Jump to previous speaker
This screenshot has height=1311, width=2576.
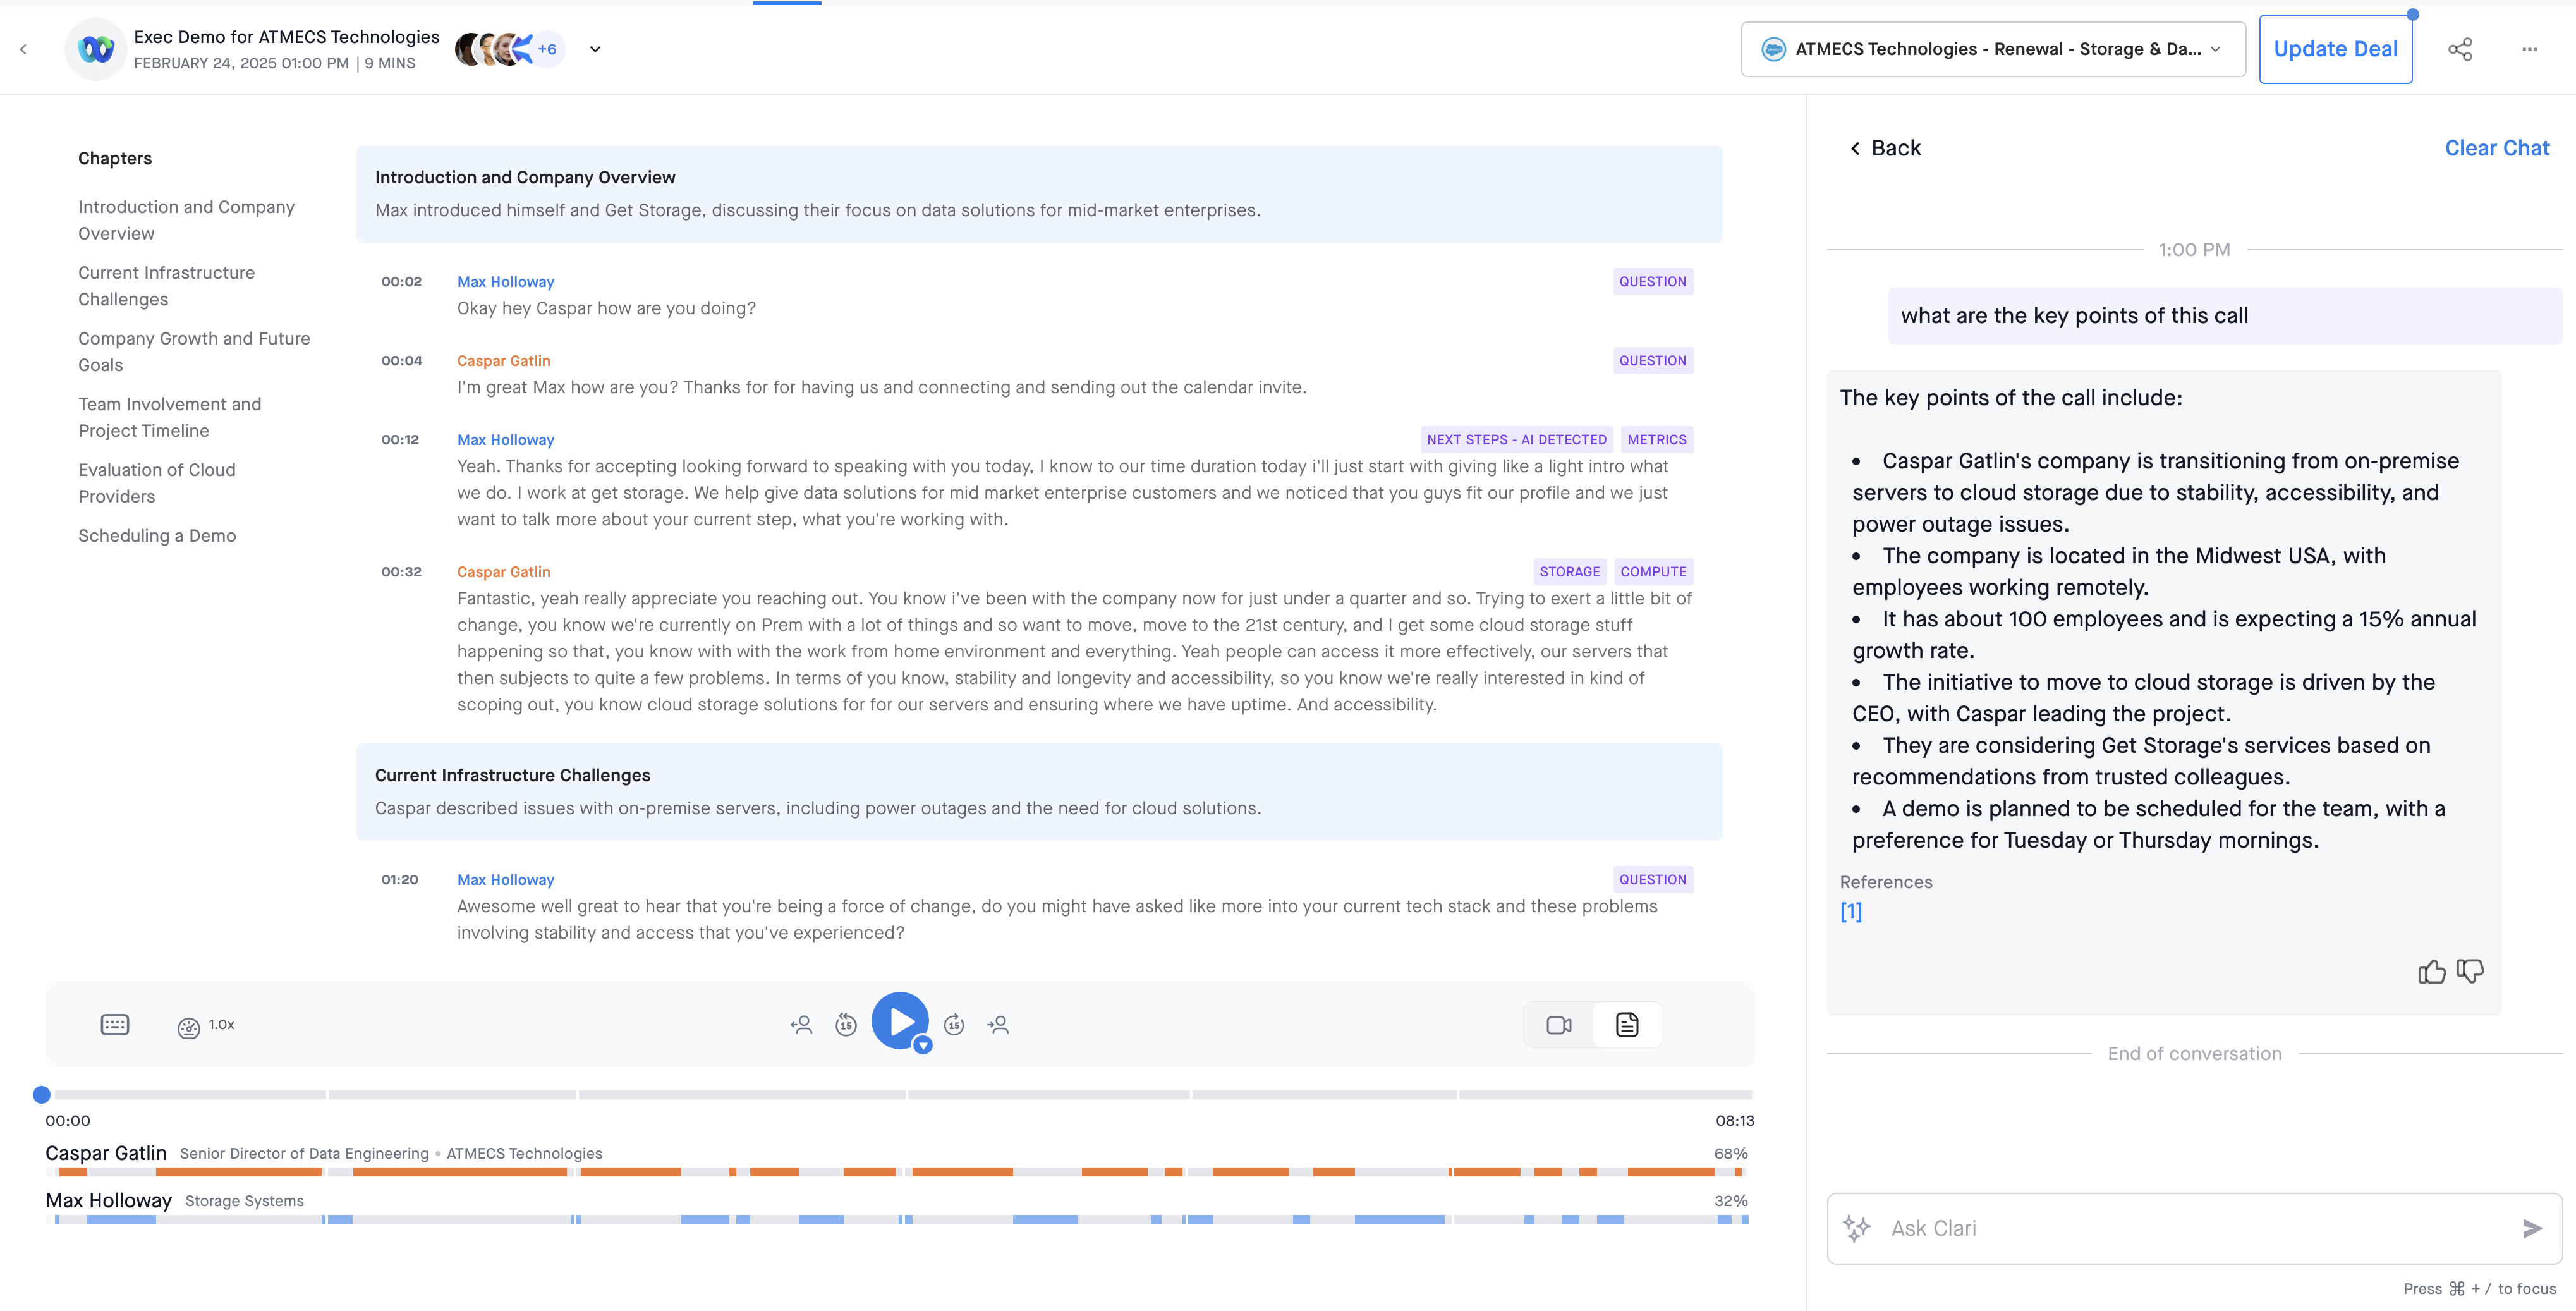pos(801,1024)
